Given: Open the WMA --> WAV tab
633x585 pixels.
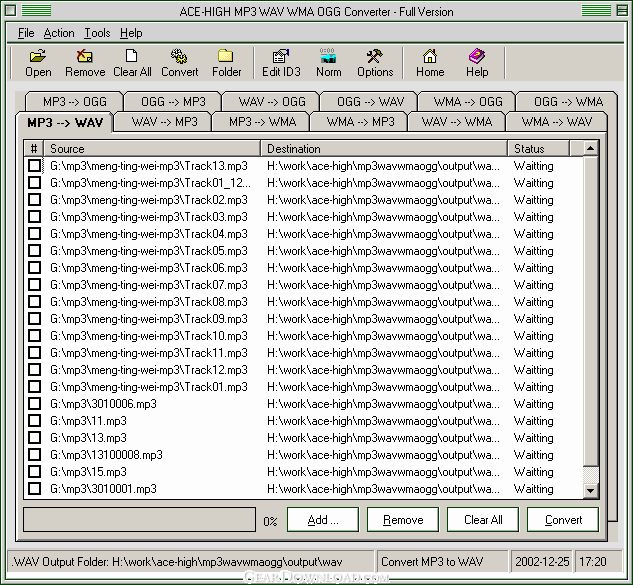Looking at the screenshot, I should click(556, 122).
